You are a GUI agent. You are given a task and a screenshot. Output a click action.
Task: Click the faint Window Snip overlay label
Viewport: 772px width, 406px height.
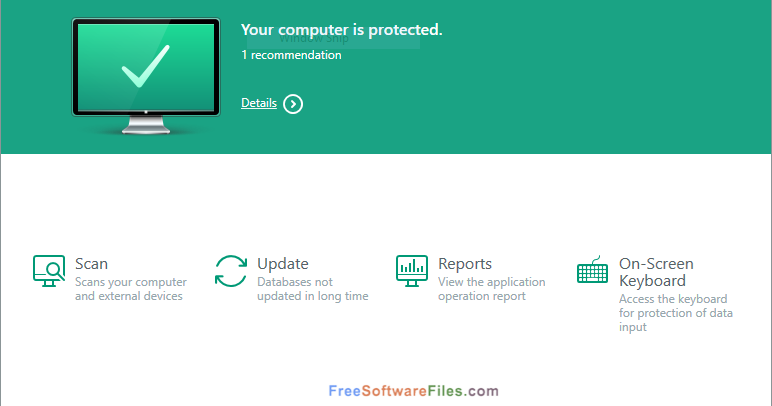pos(314,38)
